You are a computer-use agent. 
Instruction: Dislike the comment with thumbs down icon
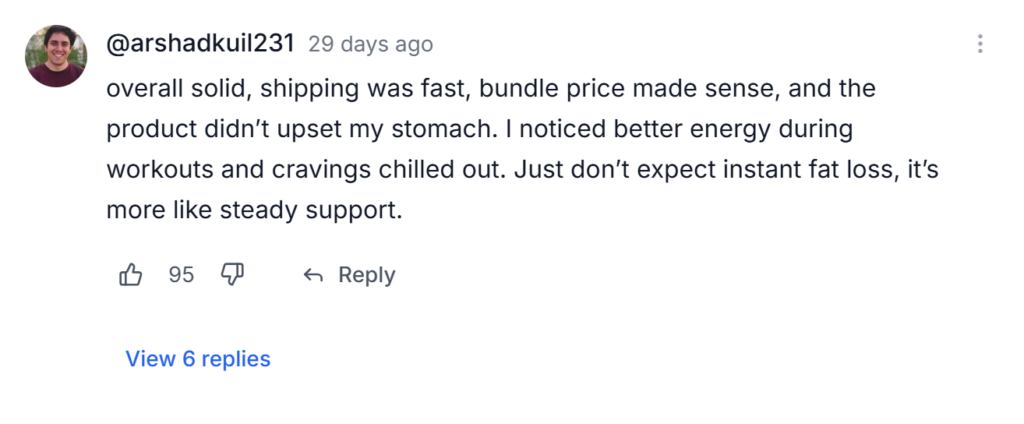[232, 275]
